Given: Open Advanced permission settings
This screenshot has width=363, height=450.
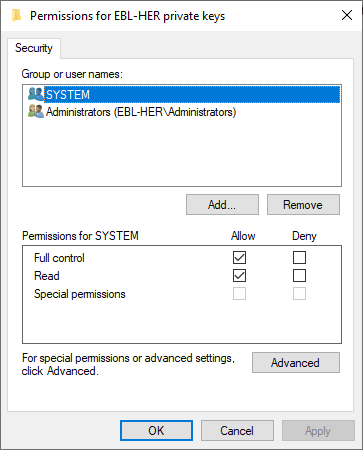Looking at the screenshot, I should coord(296,363).
